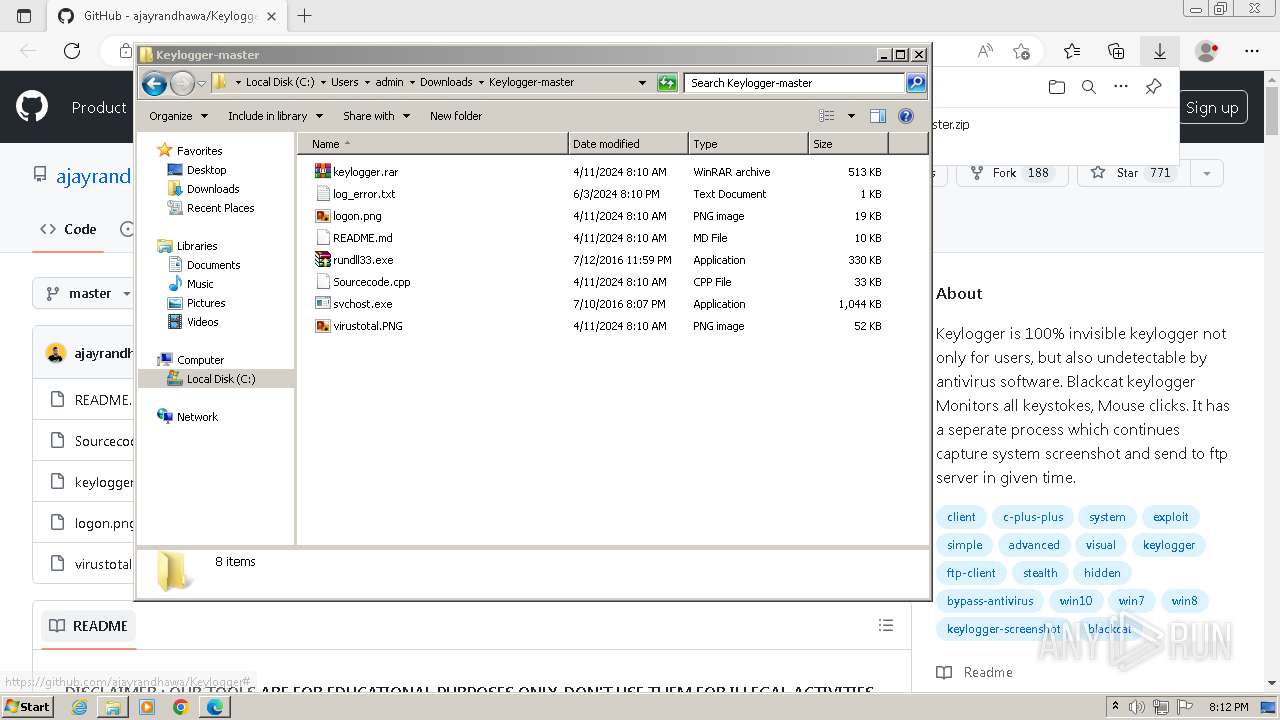Image resolution: width=1280 pixels, height=720 pixels.
Task: Click the Star button on GitHub
Action: click(1134, 173)
